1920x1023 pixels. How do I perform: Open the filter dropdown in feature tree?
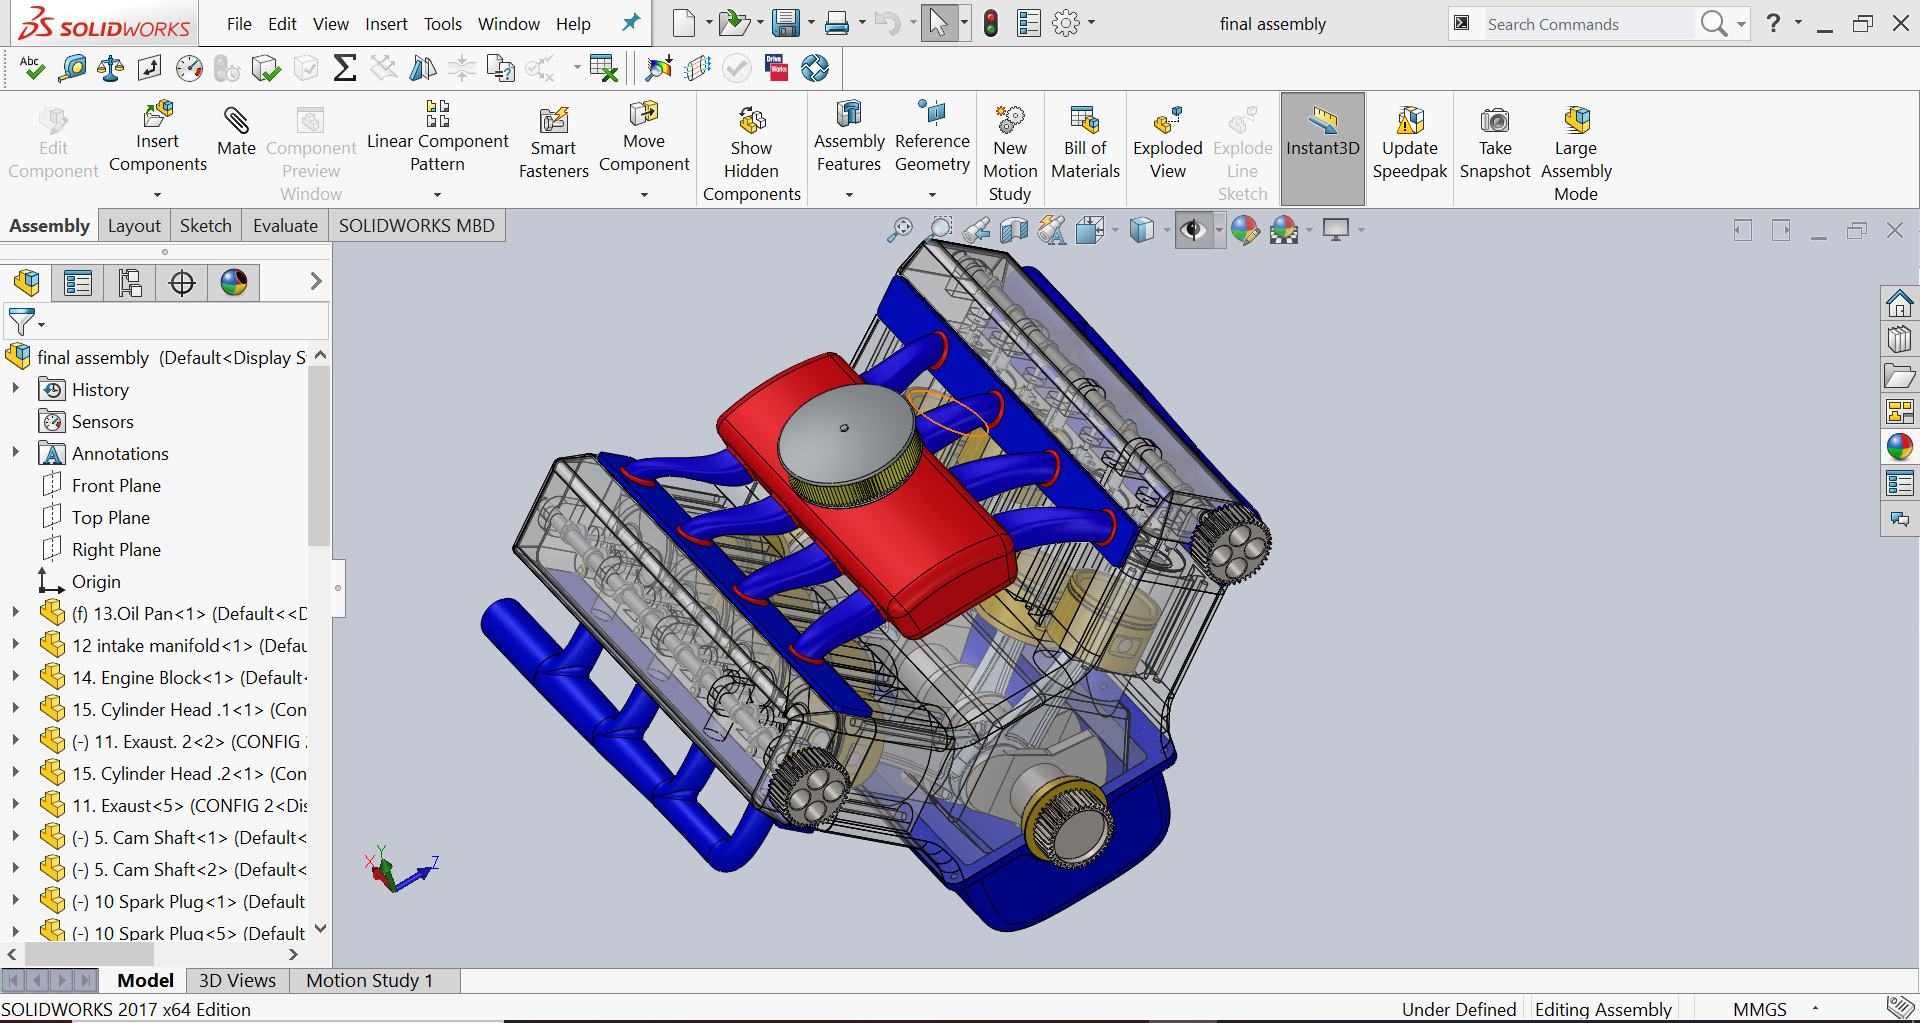click(41, 325)
